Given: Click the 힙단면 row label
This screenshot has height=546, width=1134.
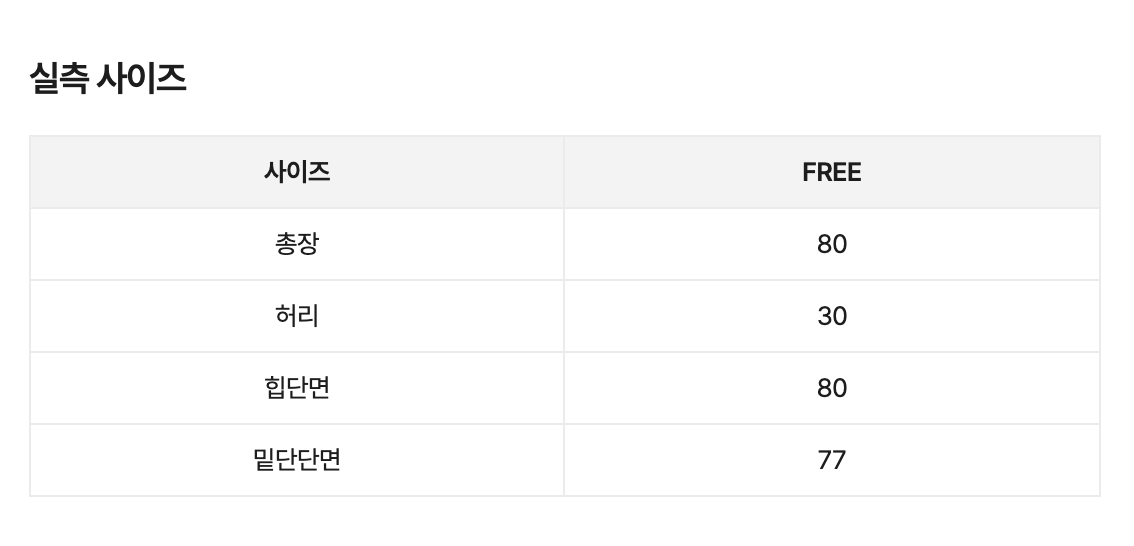Looking at the screenshot, I should click(x=297, y=388).
